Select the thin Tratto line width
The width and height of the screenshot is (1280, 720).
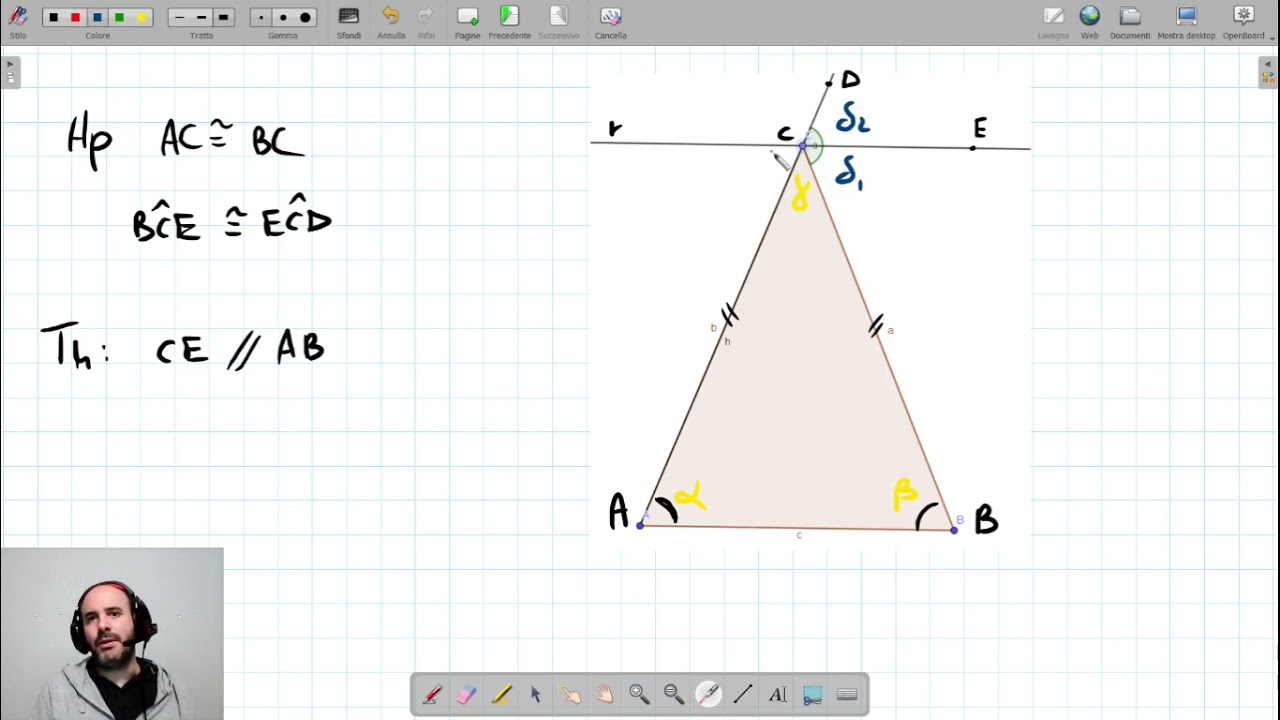(179, 18)
